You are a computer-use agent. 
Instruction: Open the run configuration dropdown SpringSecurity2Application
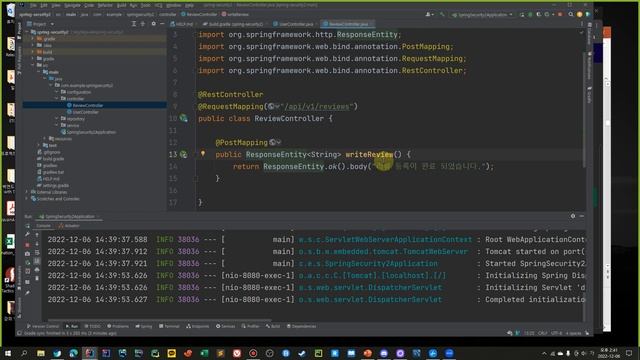(482, 14)
